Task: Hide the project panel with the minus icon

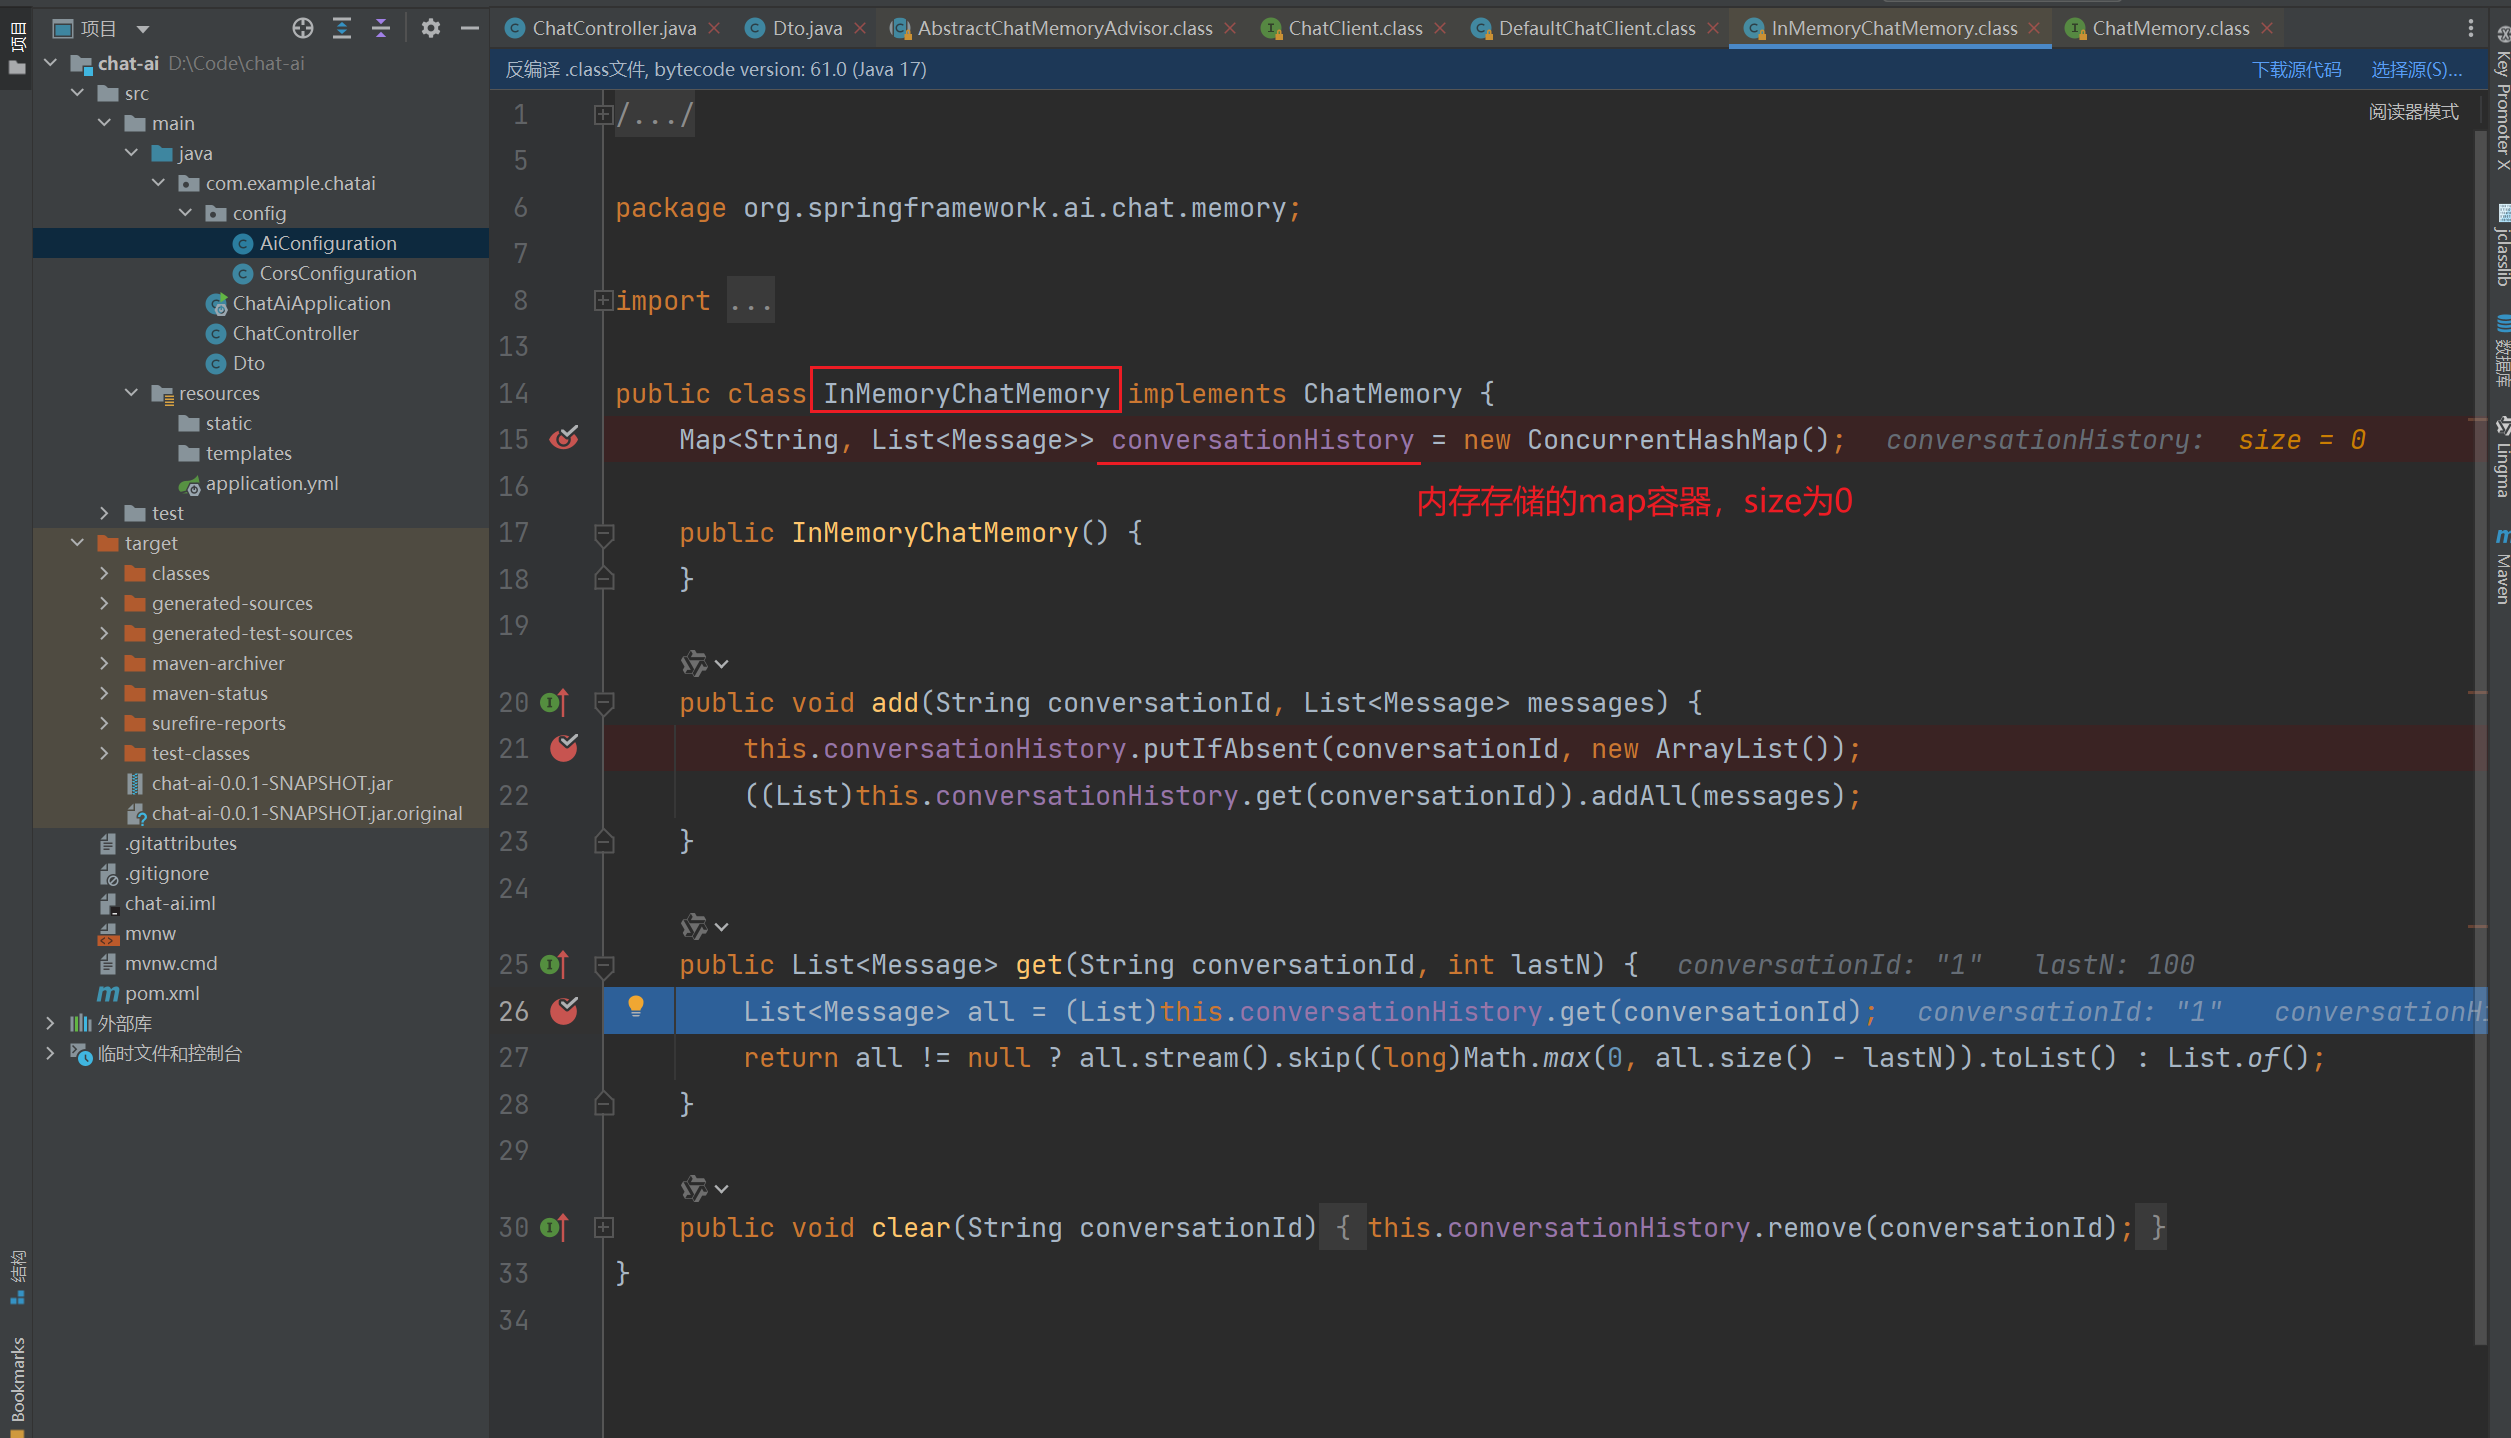Action: 470,28
